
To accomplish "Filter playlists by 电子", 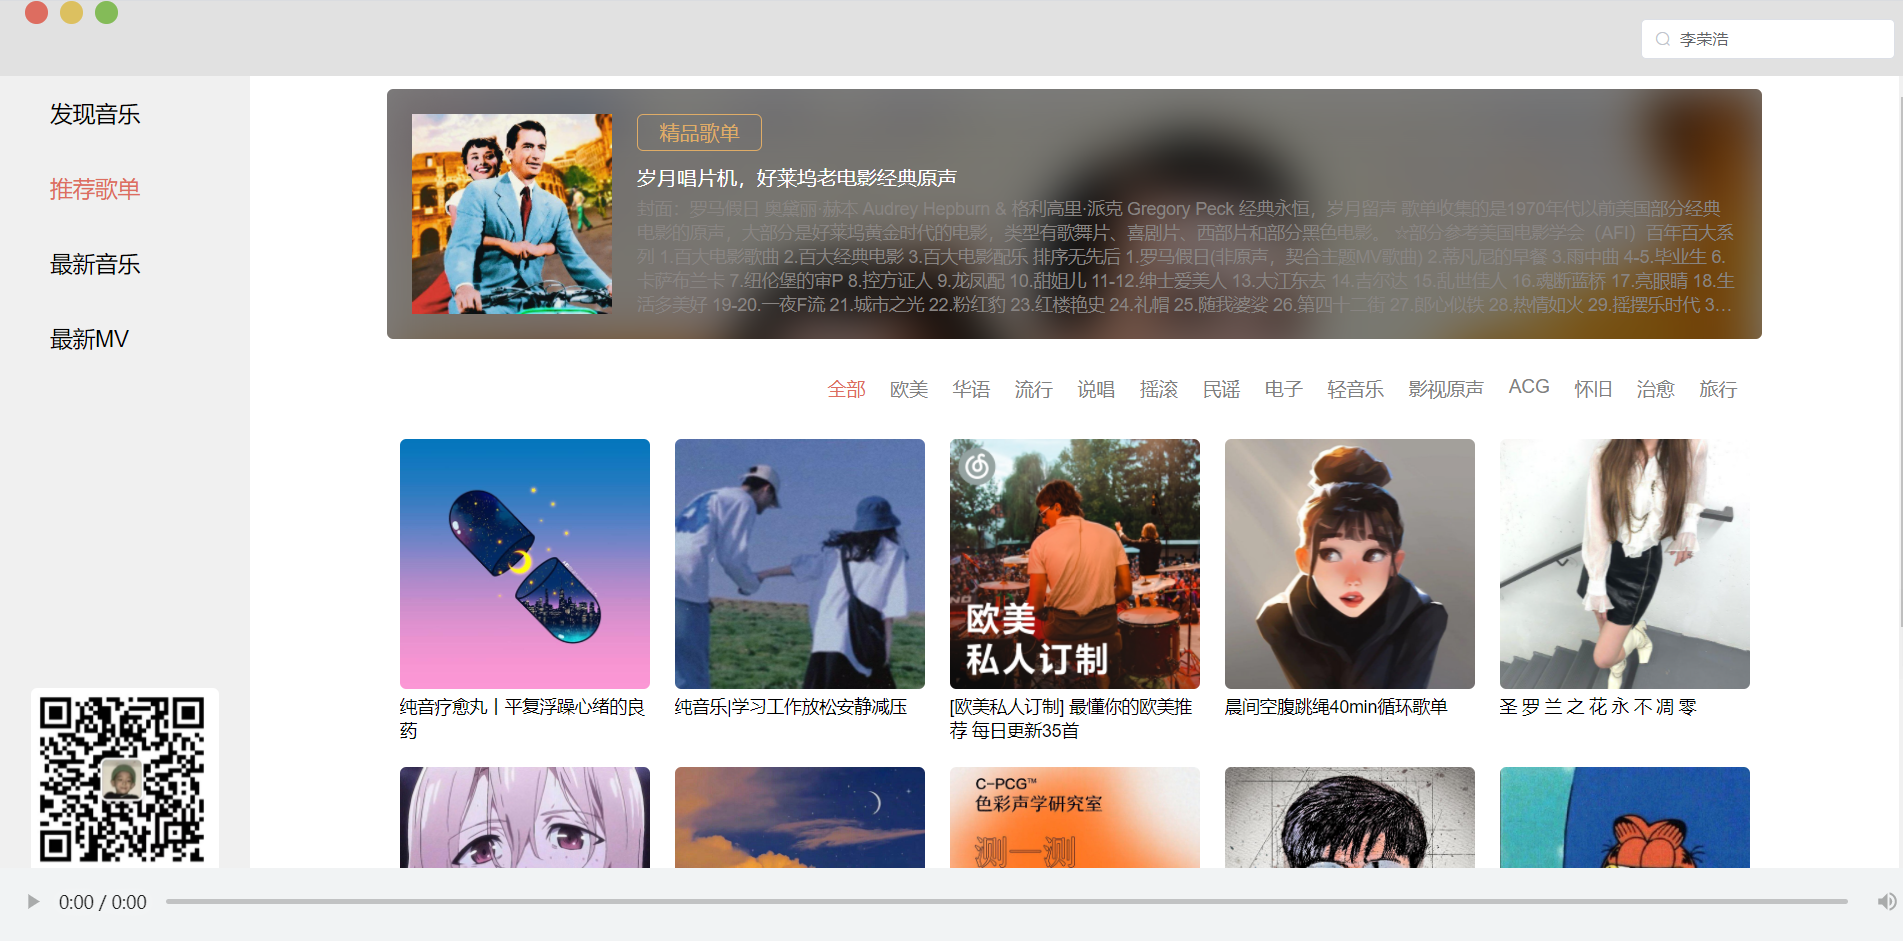I will point(1283,389).
